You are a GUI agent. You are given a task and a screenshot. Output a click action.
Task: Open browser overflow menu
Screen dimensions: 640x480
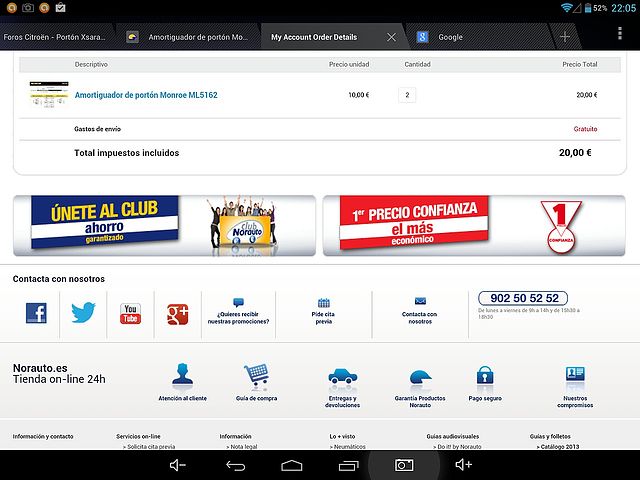tap(618, 37)
